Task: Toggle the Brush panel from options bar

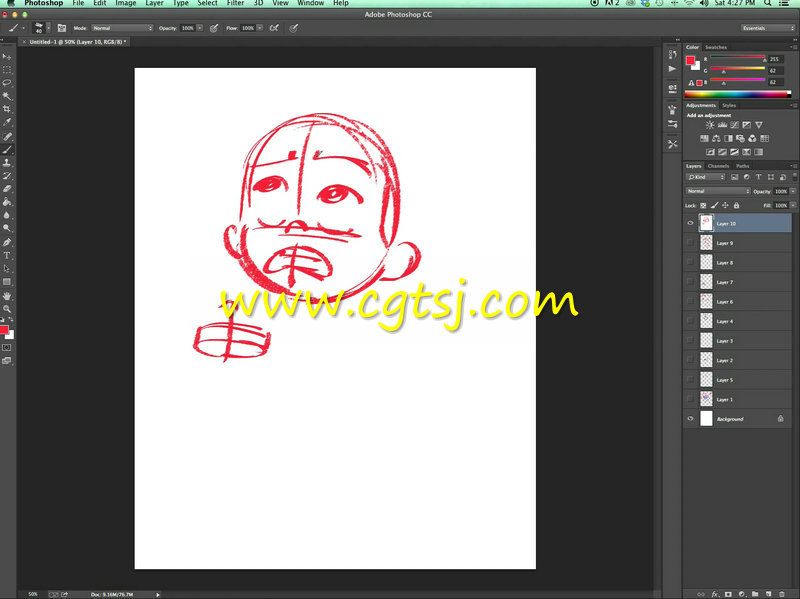Action: point(62,28)
